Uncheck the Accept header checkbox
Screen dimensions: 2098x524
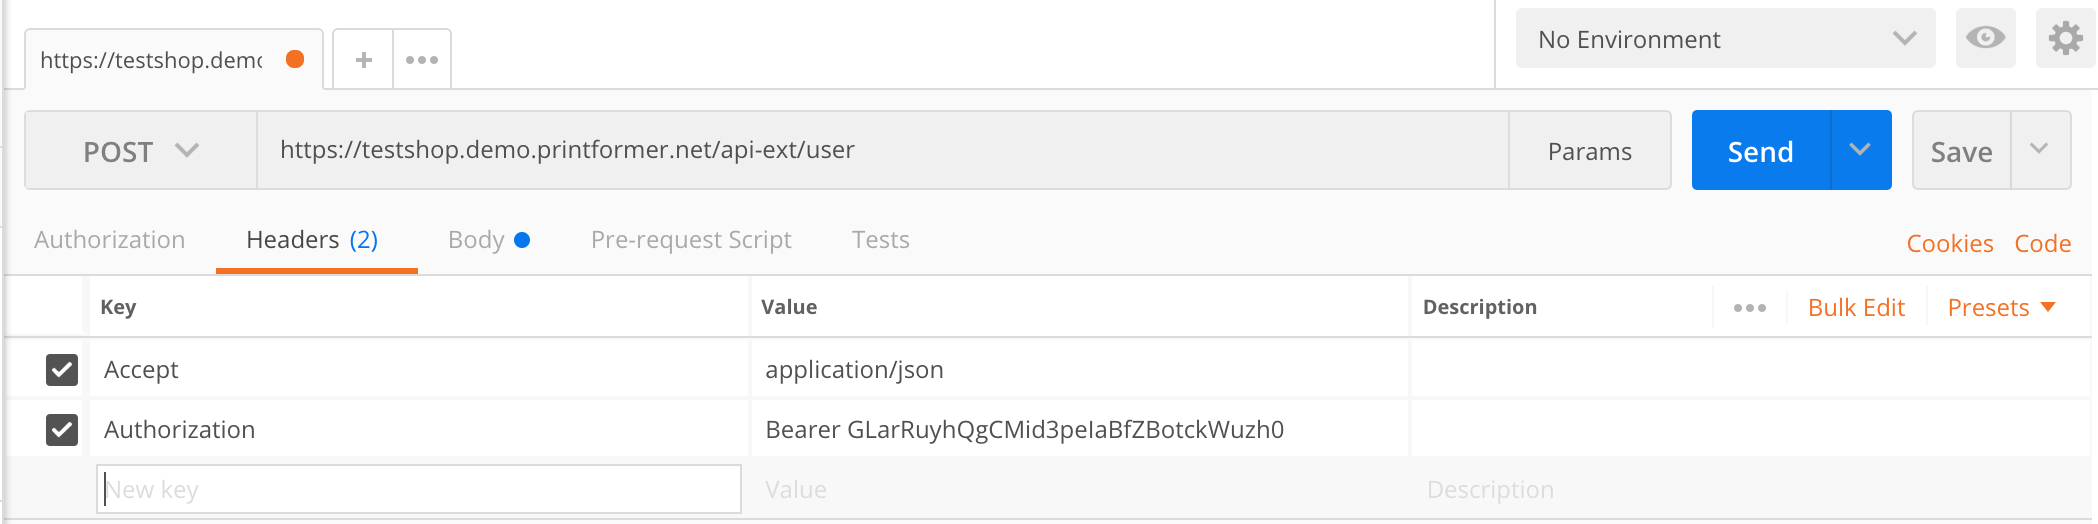click(62, 370)
